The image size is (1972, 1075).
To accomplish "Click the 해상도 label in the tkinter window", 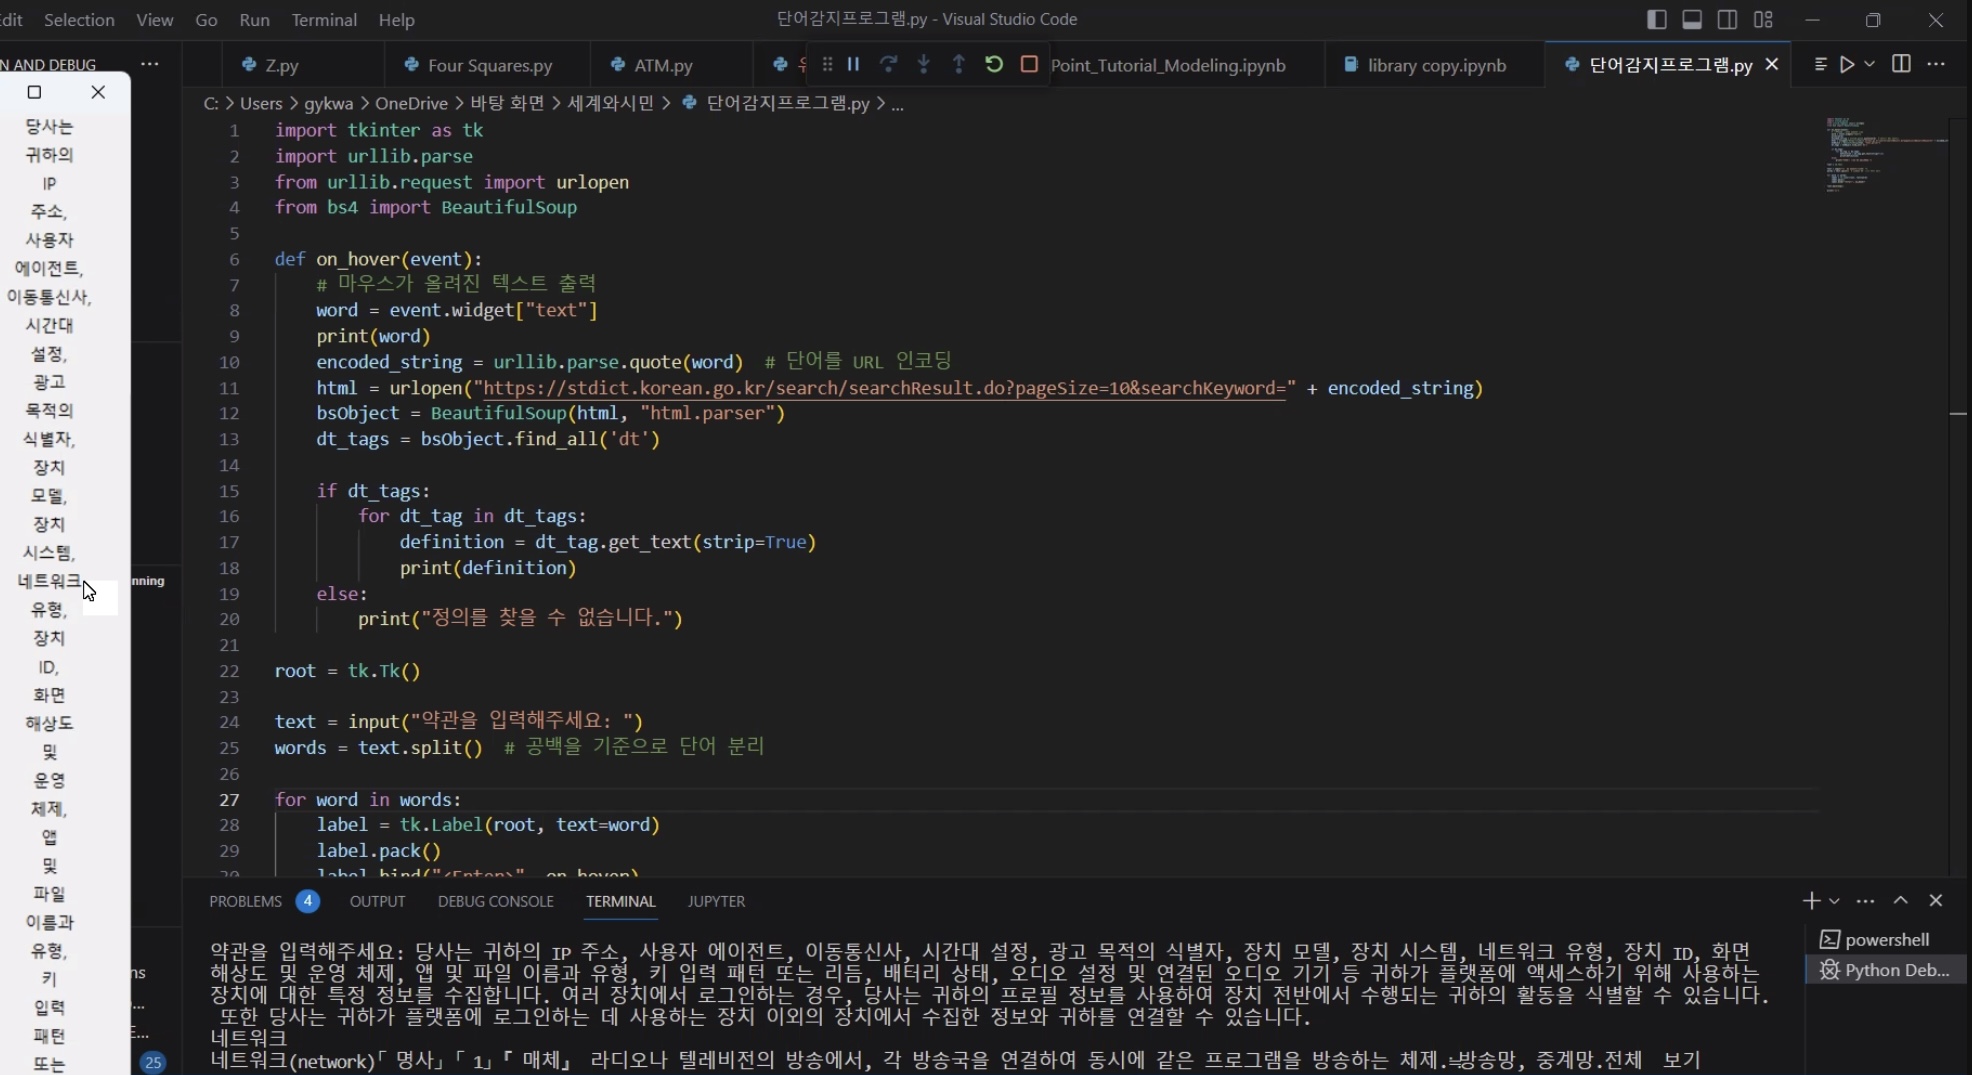I will point(49,723).
